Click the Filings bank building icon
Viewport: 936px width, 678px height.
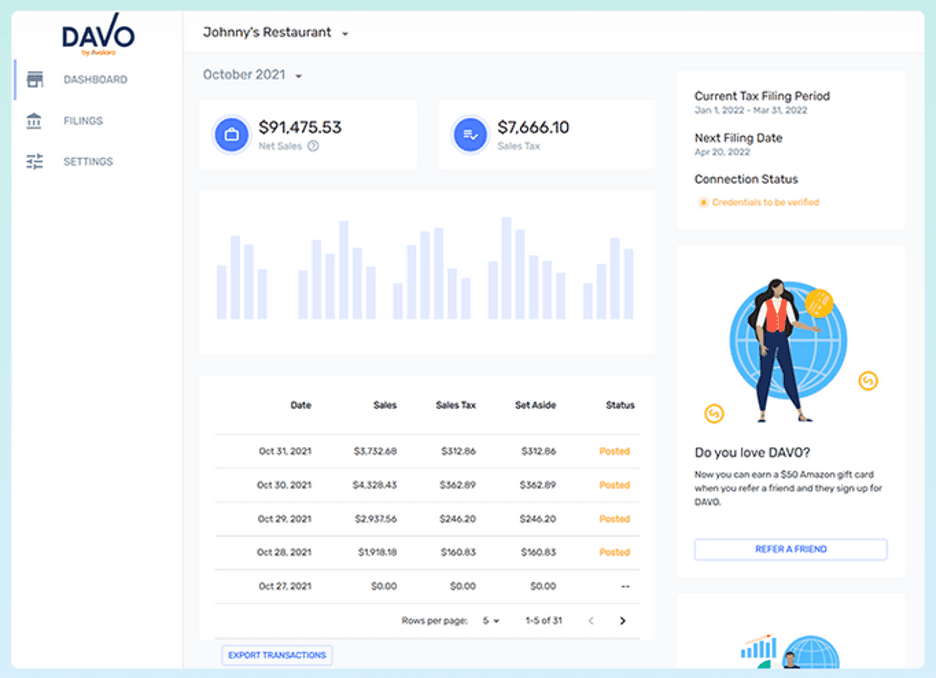point(35,121)
